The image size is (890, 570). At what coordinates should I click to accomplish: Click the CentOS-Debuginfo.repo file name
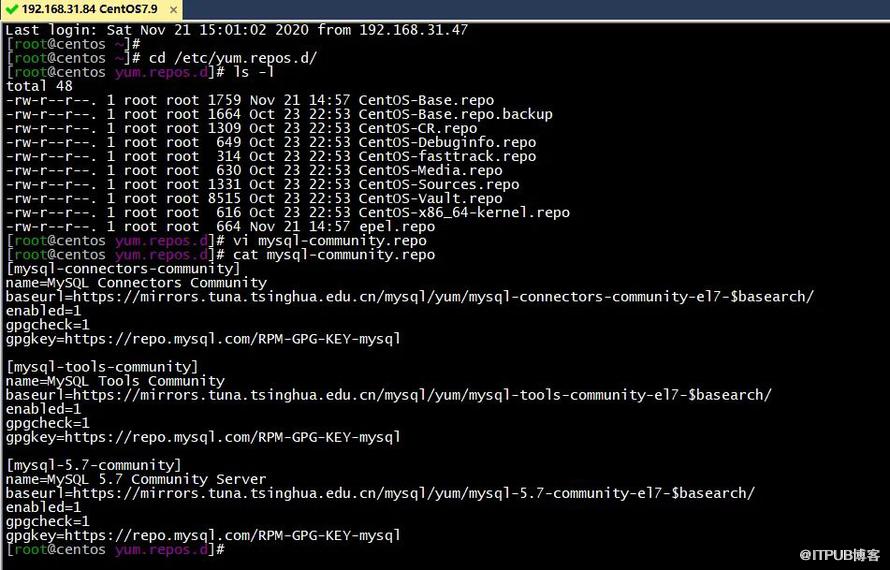click(x=447, y=142)
